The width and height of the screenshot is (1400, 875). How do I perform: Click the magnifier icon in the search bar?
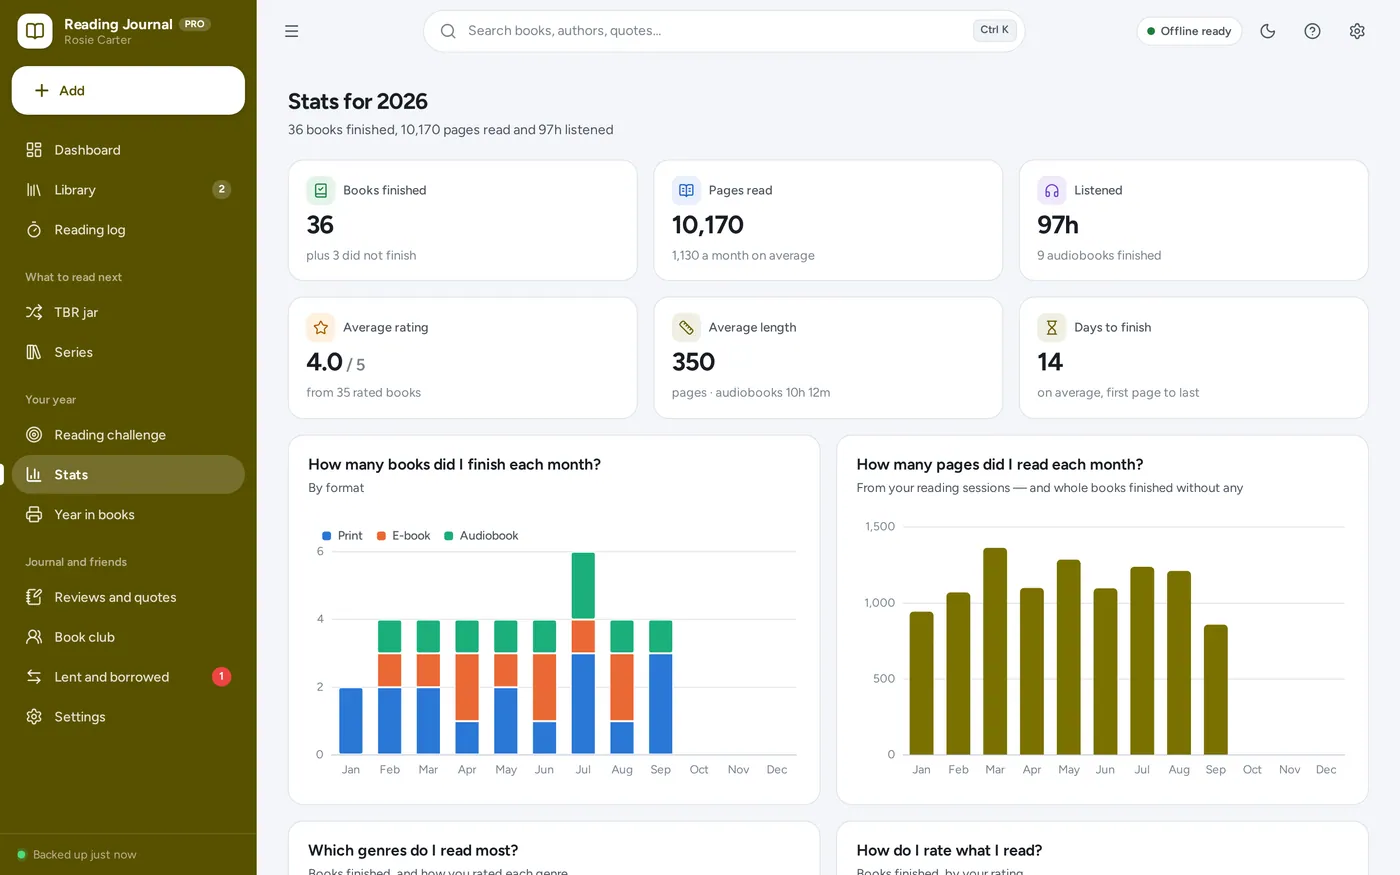point(448,31)
